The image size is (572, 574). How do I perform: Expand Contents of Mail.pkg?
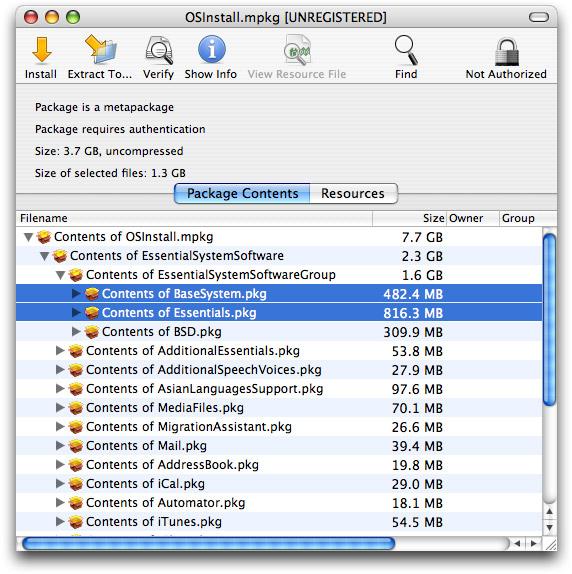[60, 446]
